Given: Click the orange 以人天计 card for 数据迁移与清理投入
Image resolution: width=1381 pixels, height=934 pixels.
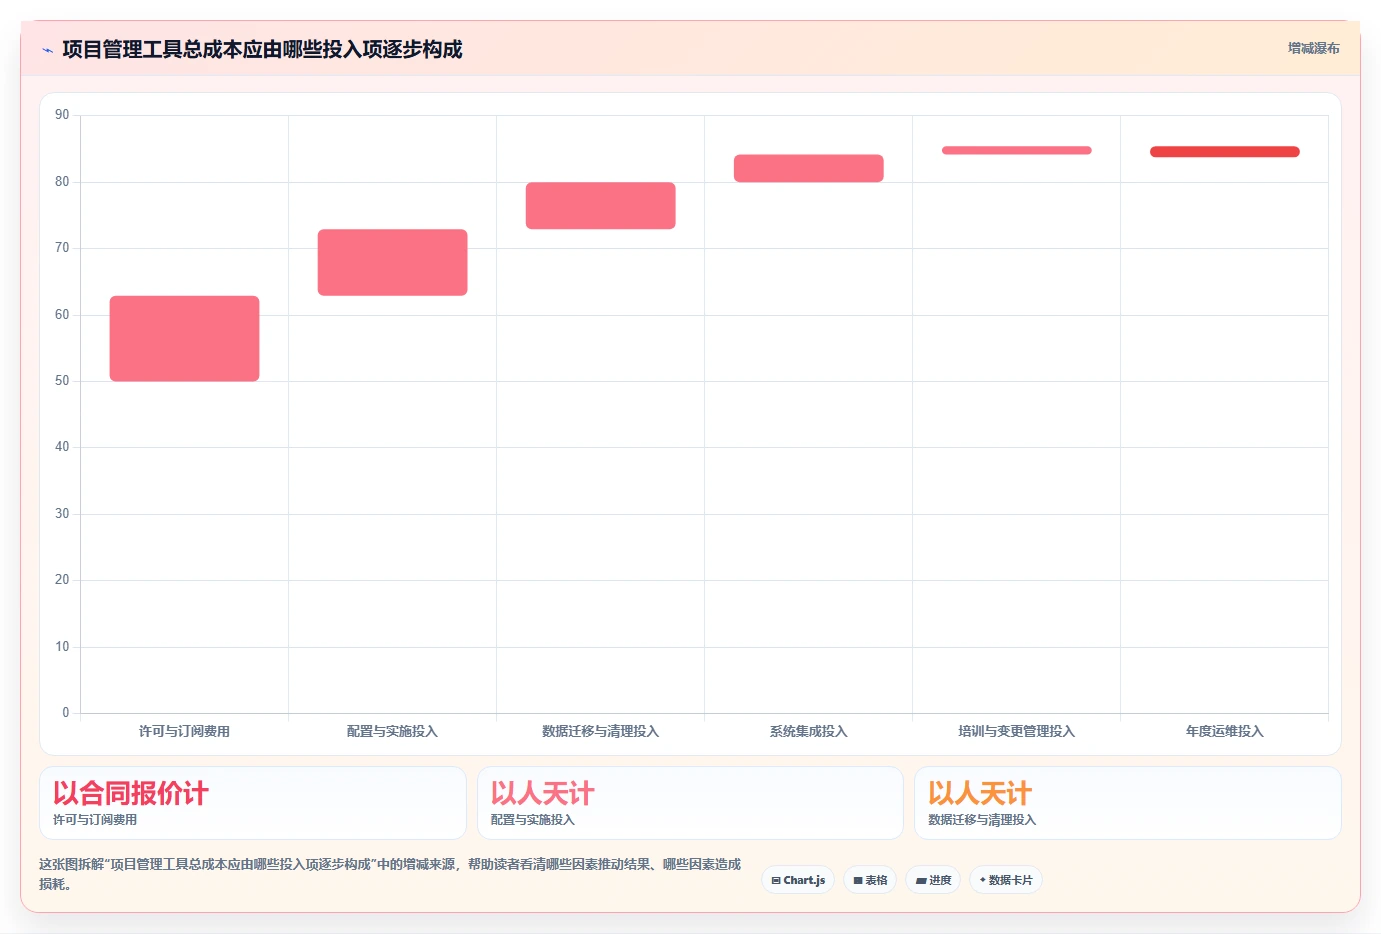Looking at the screenshot, I should tap(1128, 803).
